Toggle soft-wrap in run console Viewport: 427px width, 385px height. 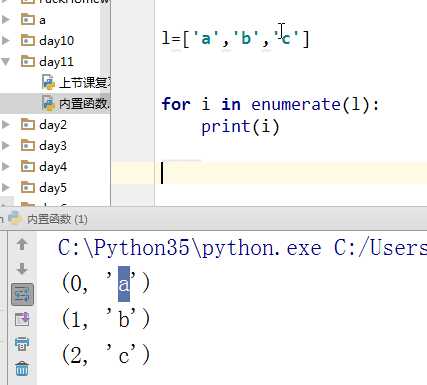coord(22,295)
